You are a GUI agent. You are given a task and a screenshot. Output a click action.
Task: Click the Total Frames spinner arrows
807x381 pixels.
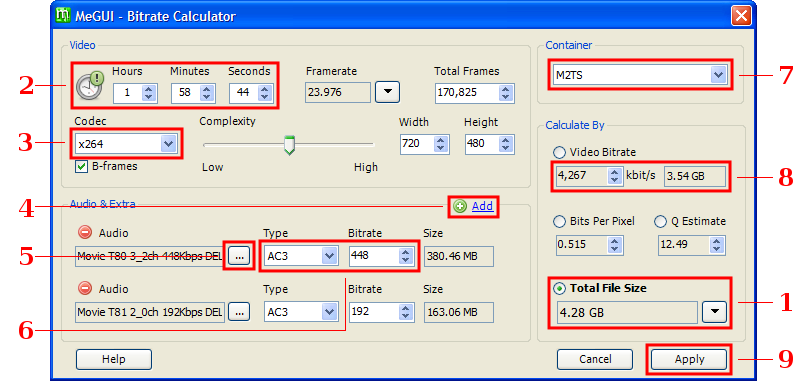[505, 93]
